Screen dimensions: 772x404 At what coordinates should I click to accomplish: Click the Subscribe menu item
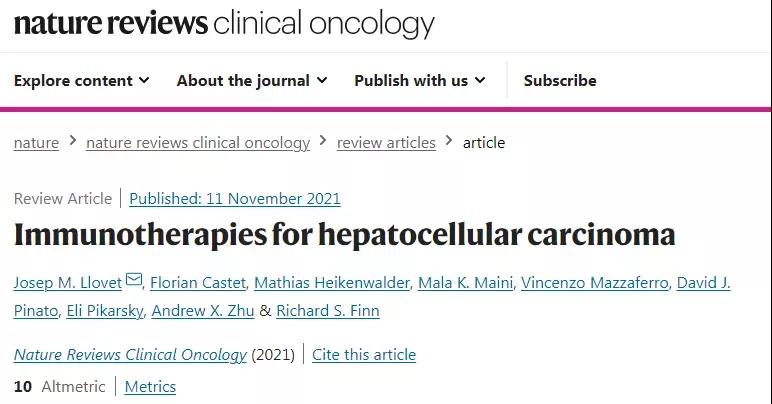[560, 81]
